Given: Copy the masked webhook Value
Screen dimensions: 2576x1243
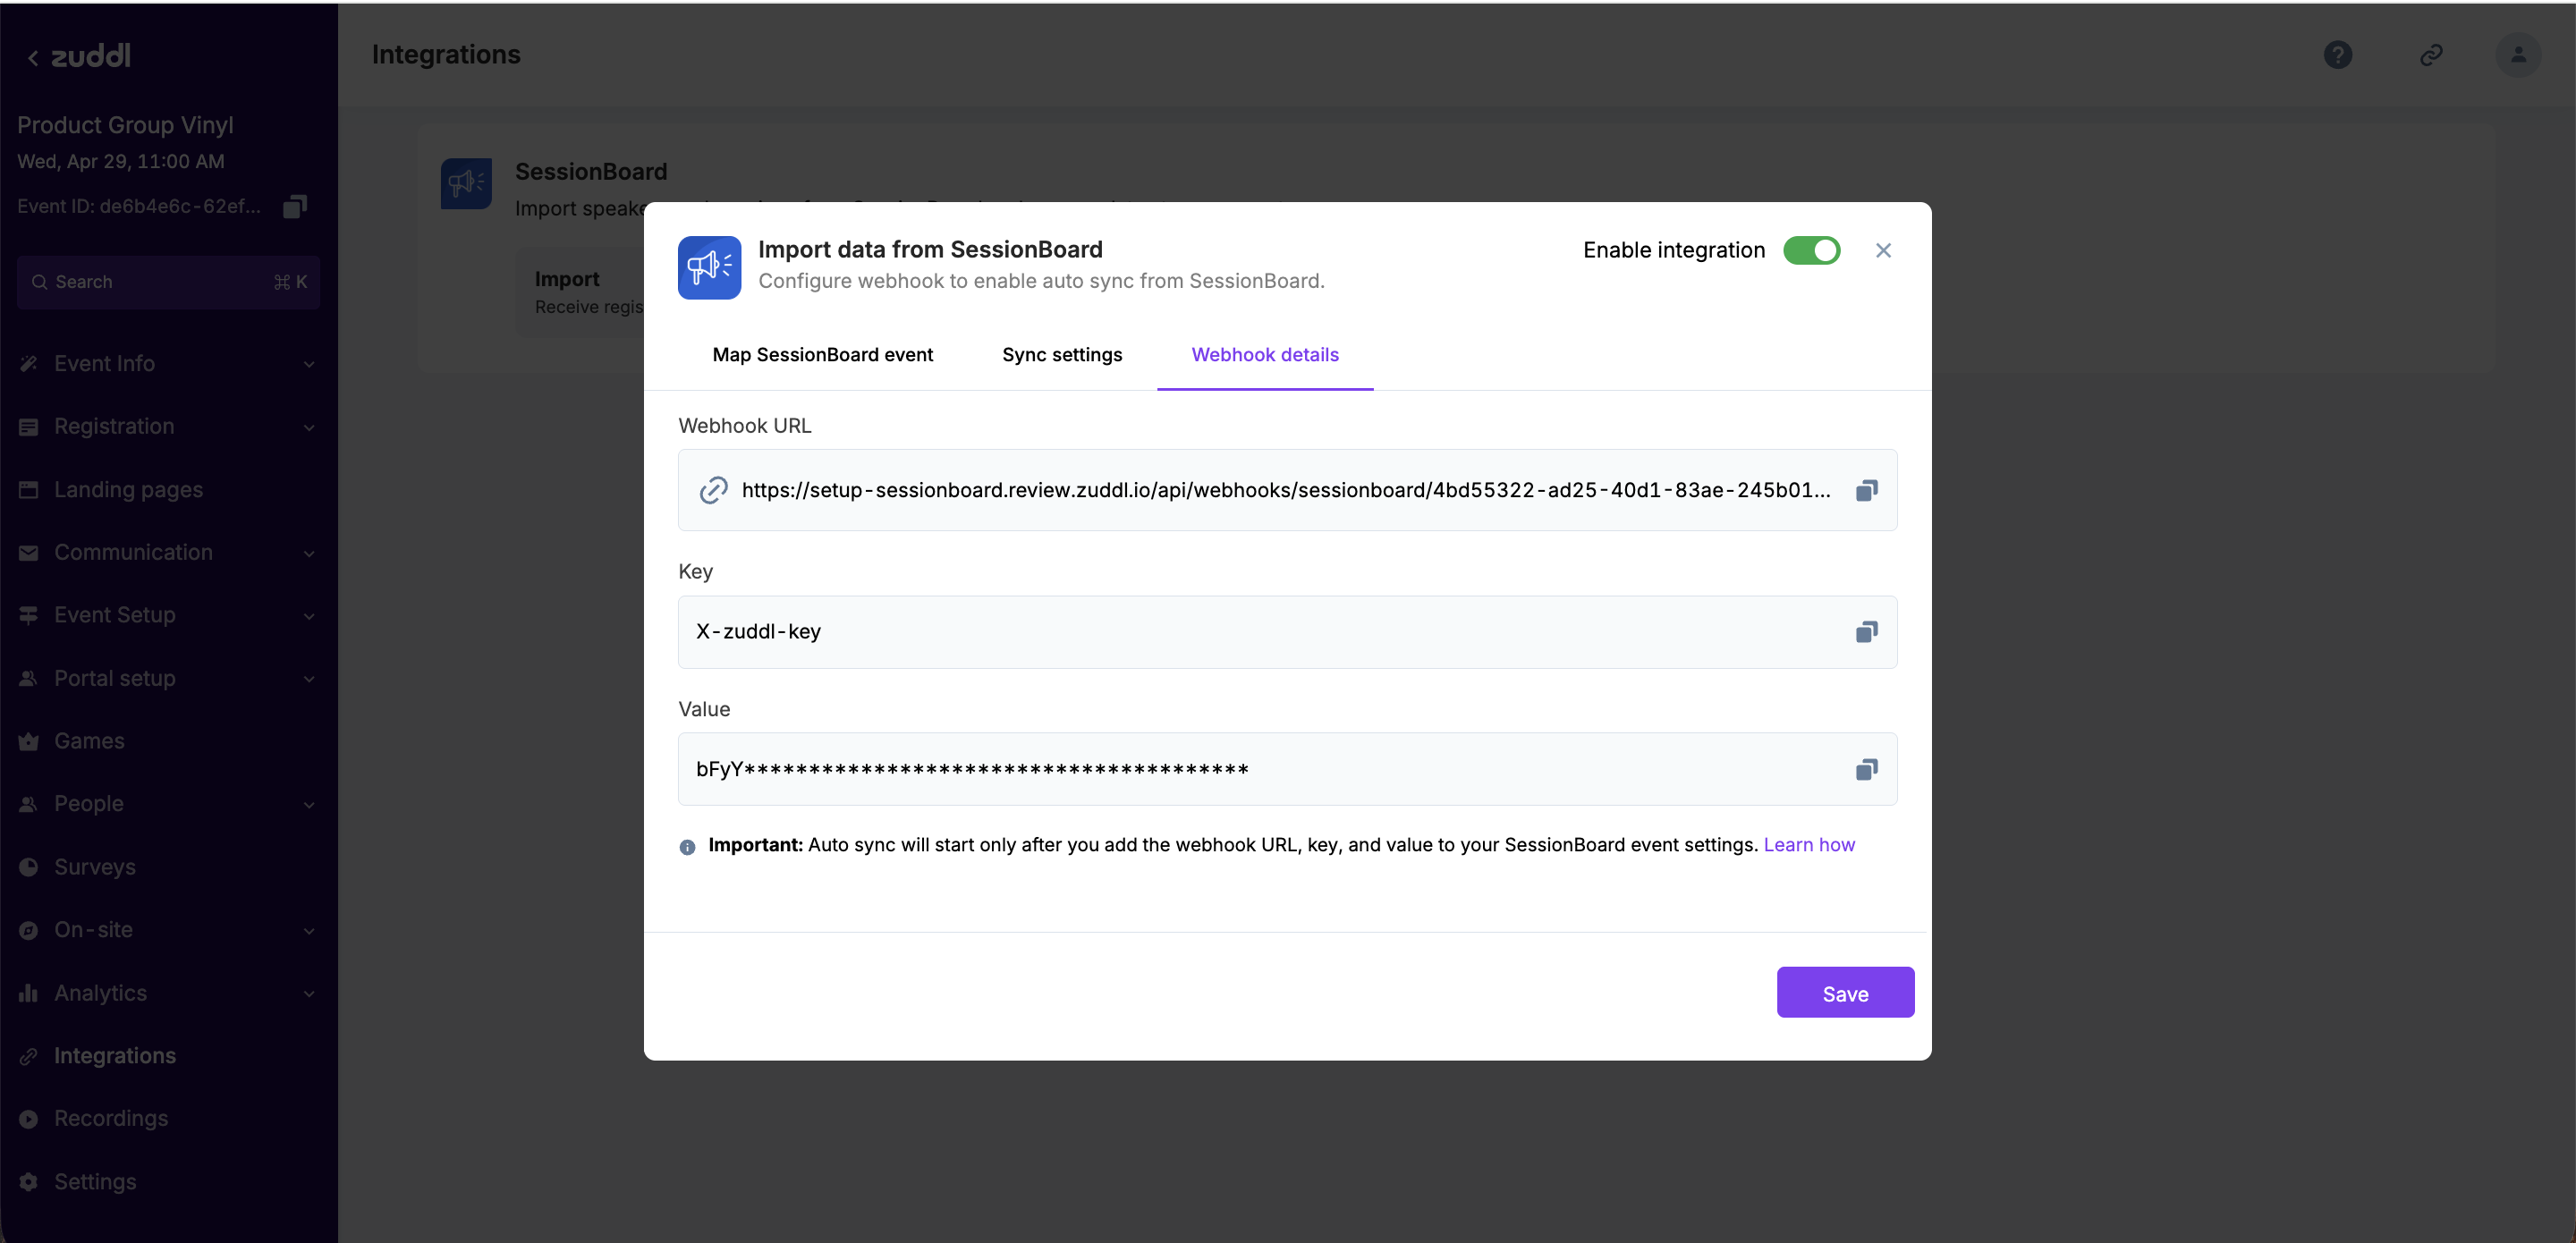Looking at the screenshot, I should click(1866, 769).
